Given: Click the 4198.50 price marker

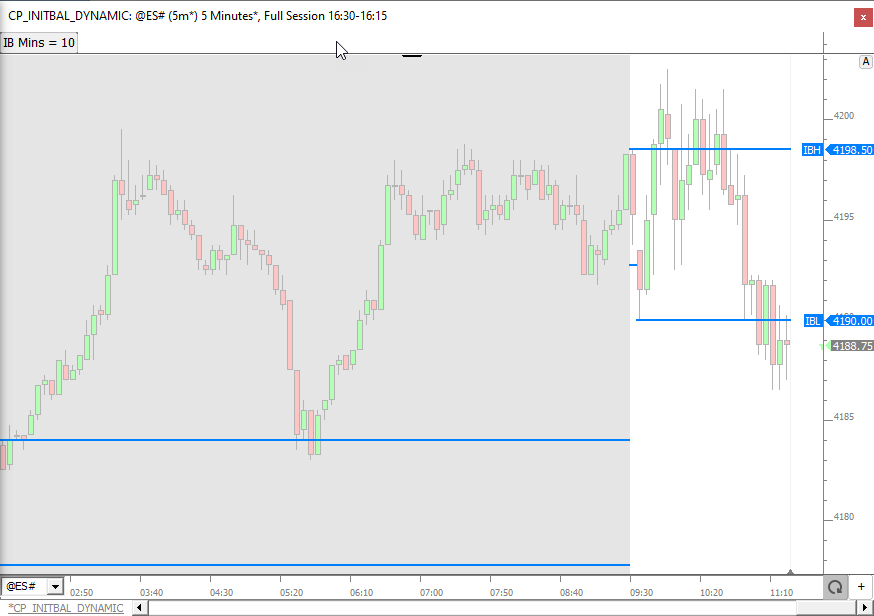Looking at the screenshot, I should pyautogui.click(x=850, y=149).
